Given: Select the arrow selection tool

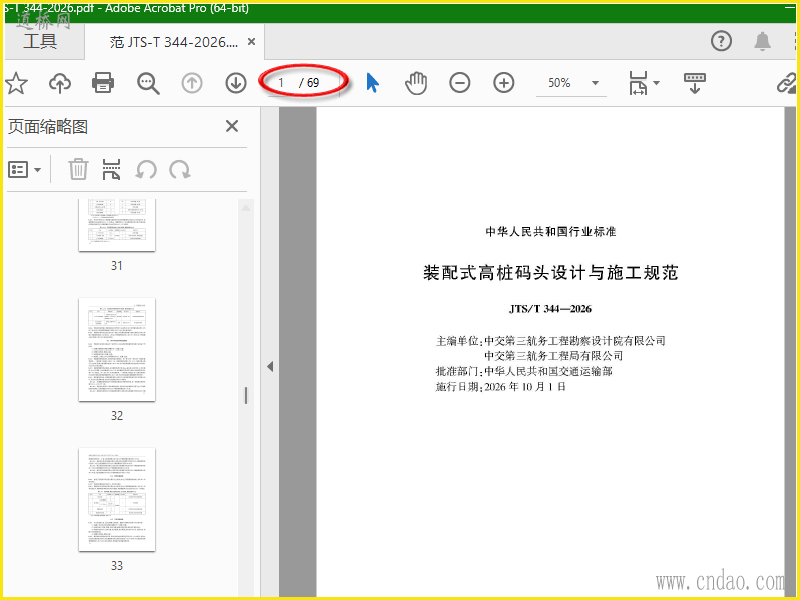Looking at the screenshot, I should (372, 83).
